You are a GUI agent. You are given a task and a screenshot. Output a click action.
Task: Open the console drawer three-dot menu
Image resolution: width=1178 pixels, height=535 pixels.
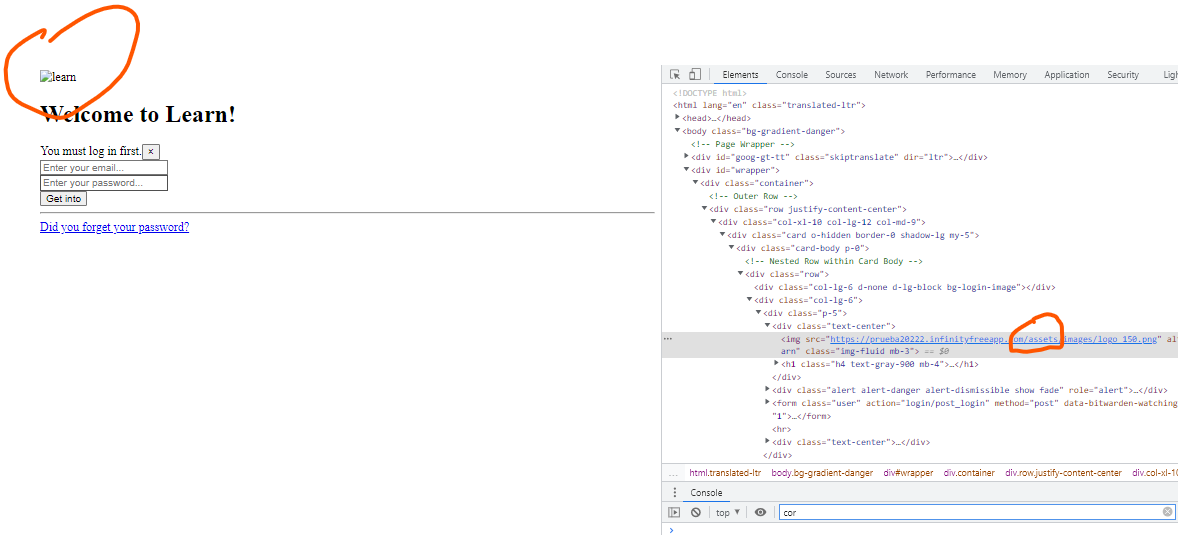(x=674, y=493)
